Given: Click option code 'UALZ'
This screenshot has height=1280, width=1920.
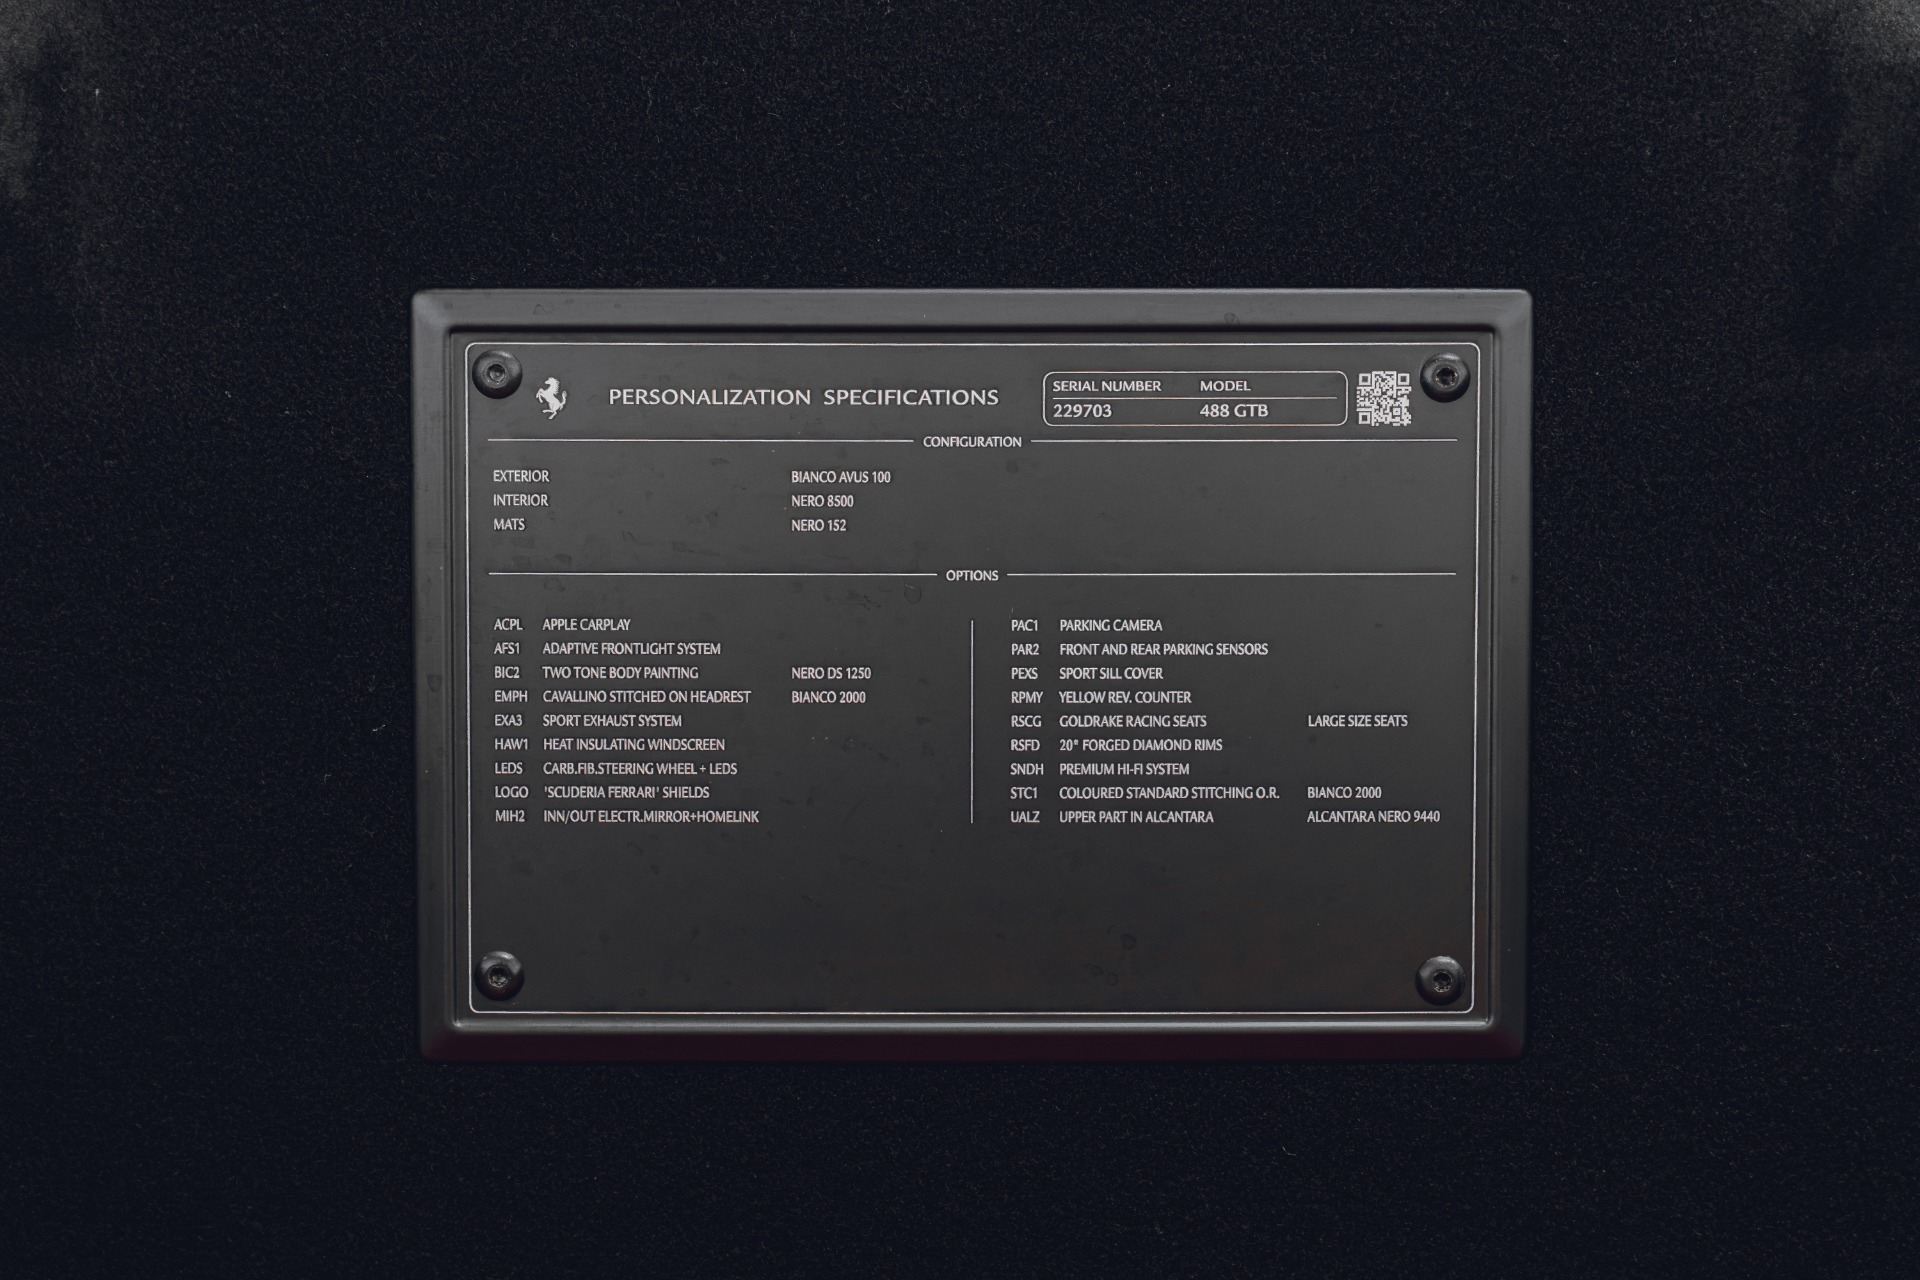Looking at the screenshot, I should click(x=1025, y=817).
